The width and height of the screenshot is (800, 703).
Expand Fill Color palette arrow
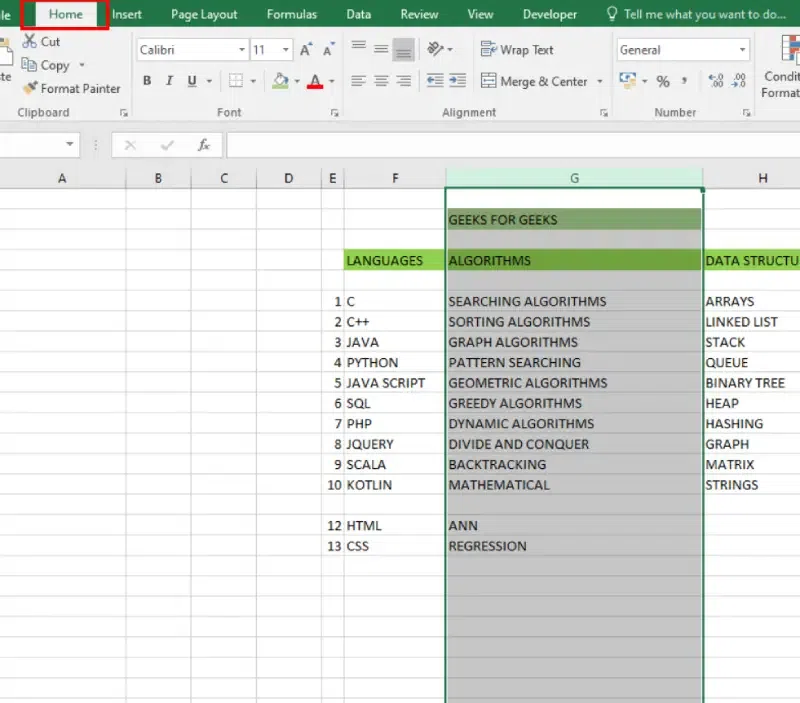pyautogui.click(x=297, y=81)
